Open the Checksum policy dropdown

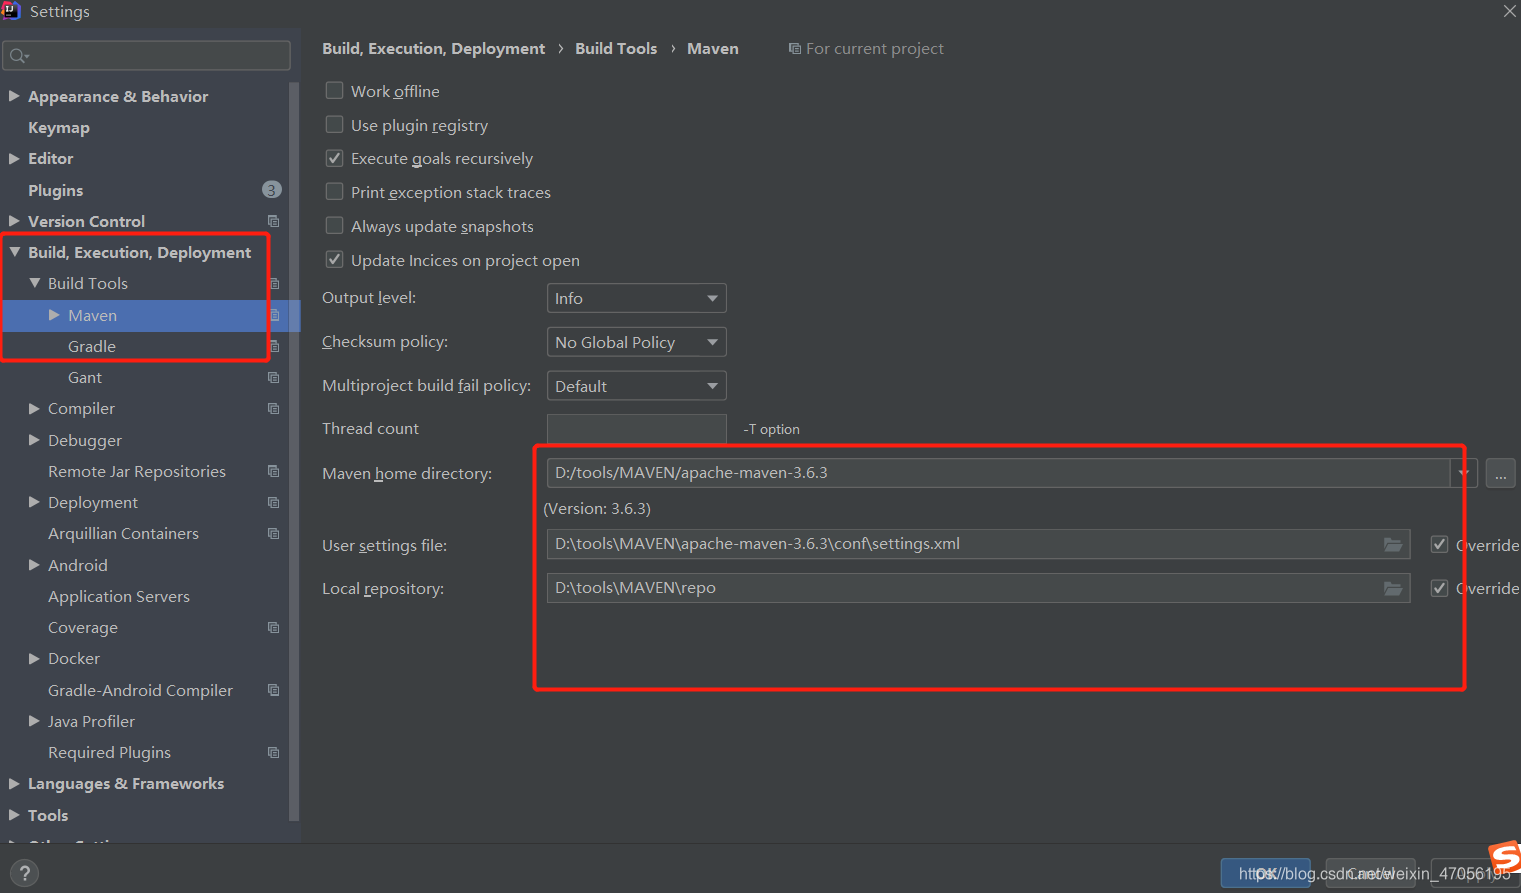pos(636,342)
